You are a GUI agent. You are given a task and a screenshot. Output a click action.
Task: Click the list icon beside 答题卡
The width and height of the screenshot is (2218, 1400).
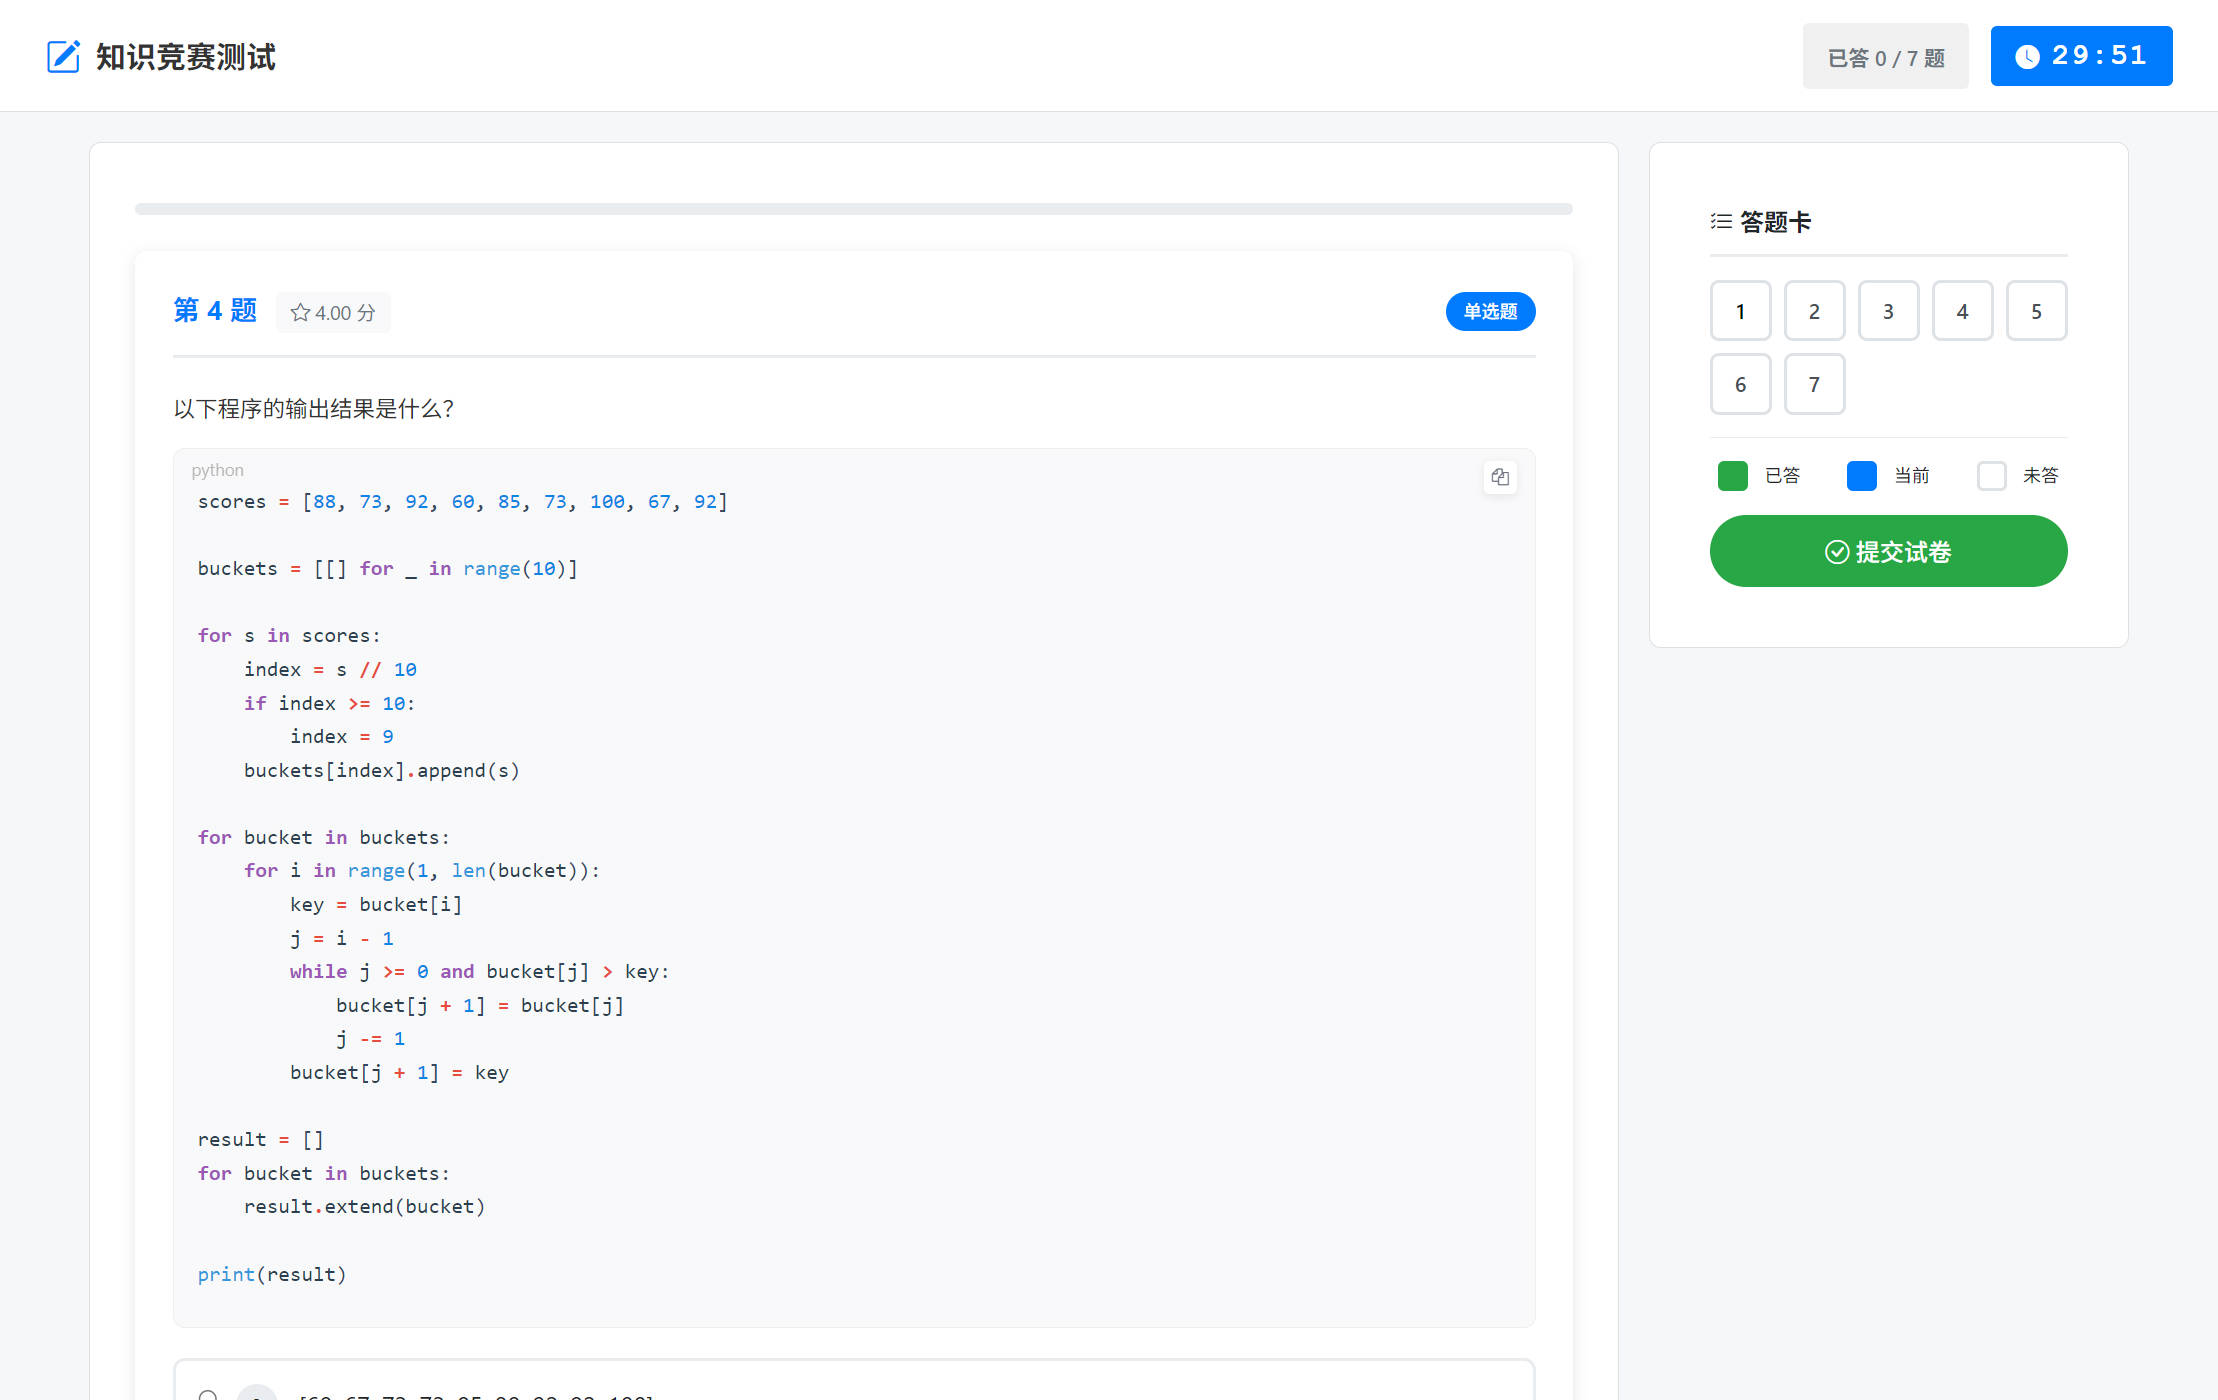click(x=1721, y=221)
